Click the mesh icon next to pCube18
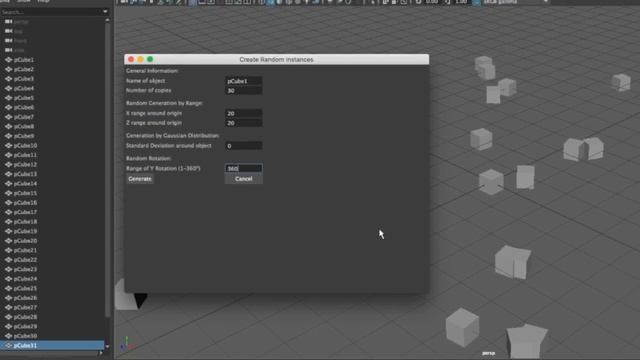This screenshot has height=360, width=640. click(9, 222)
